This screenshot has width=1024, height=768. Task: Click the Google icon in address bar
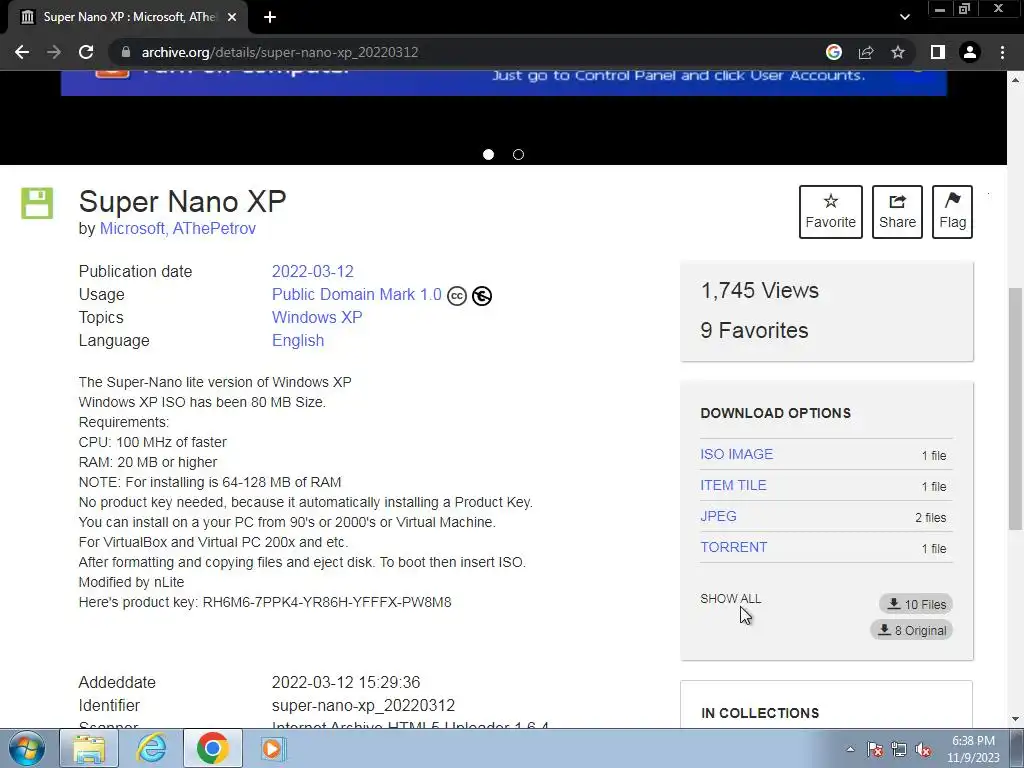coord(834,52)
